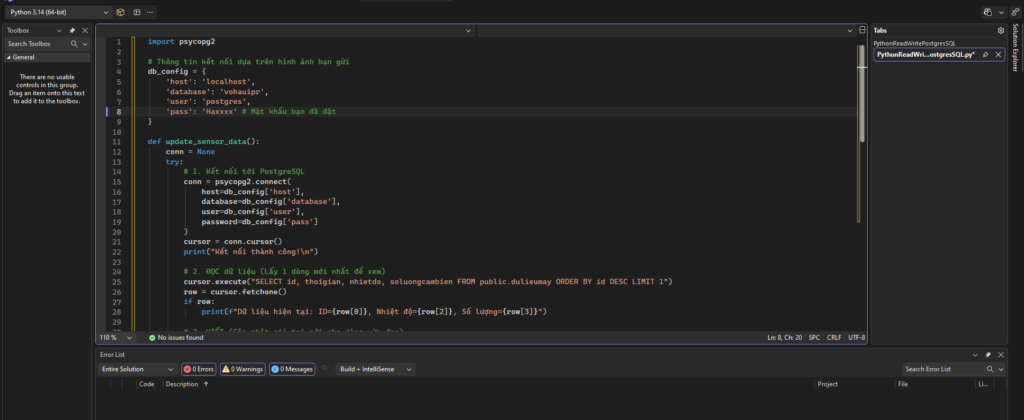Screen dimensions: 1024x420
Task: Pin the Toolbox panel
Action: tap(72, 31)
